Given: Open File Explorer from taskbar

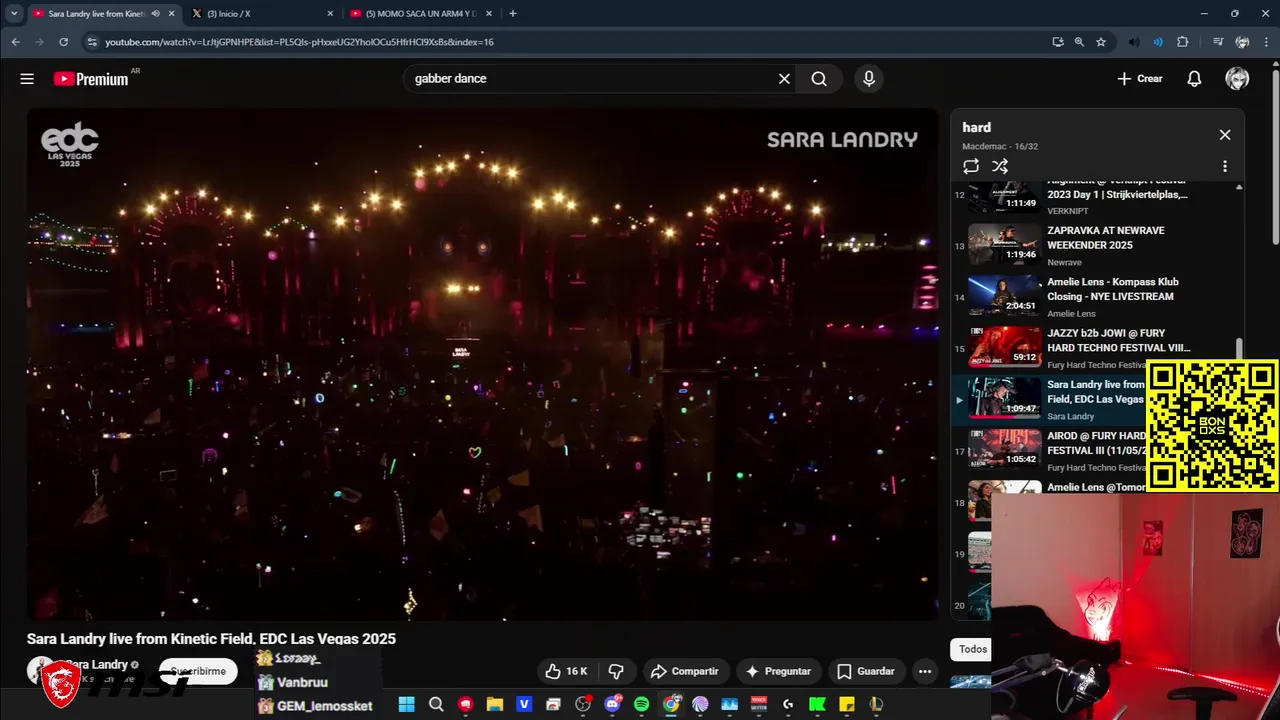Looking at the screenshot, I should 494,705.
